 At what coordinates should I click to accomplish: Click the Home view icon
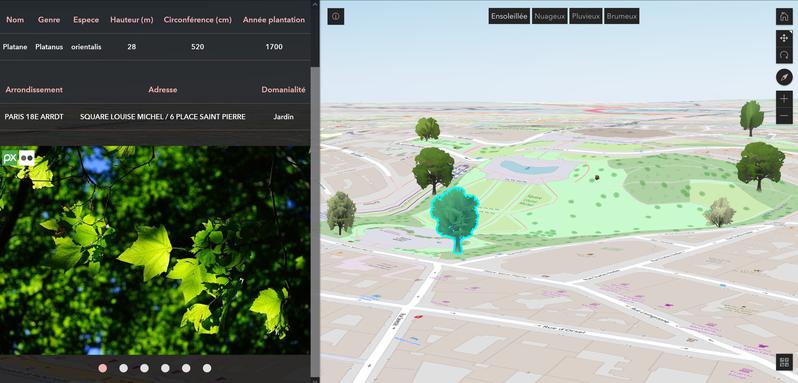784,16
